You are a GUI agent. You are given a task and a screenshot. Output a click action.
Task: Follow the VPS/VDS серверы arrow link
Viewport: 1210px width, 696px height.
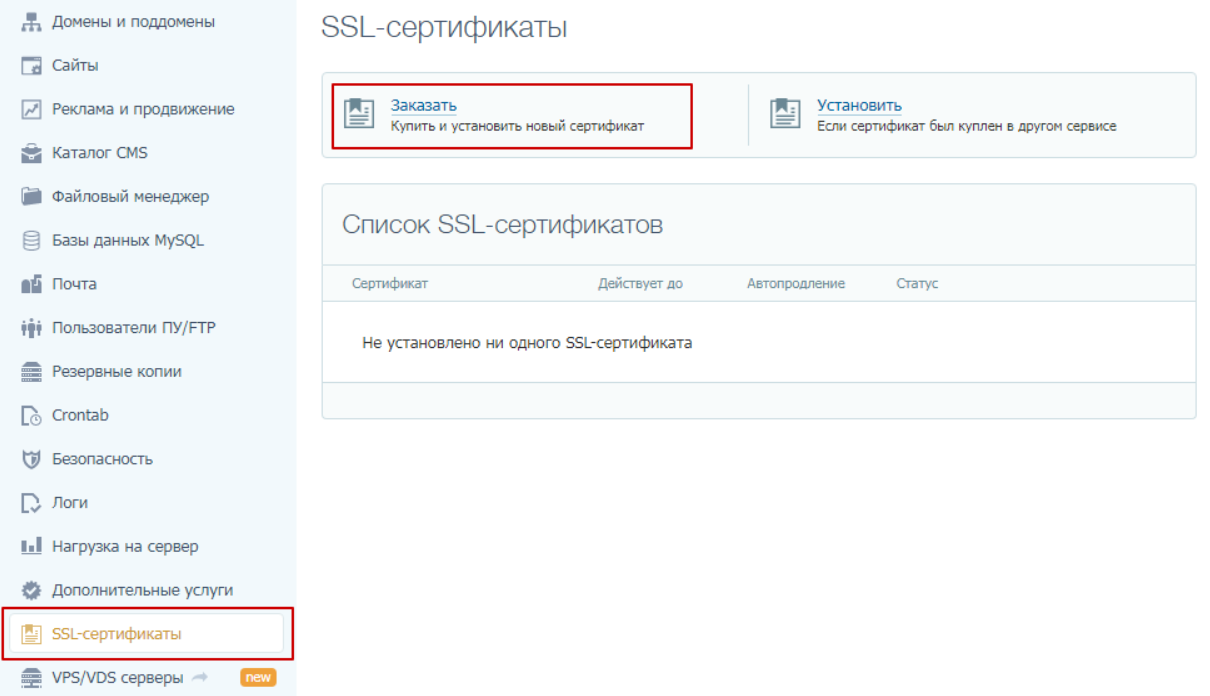tap(197, 677)
